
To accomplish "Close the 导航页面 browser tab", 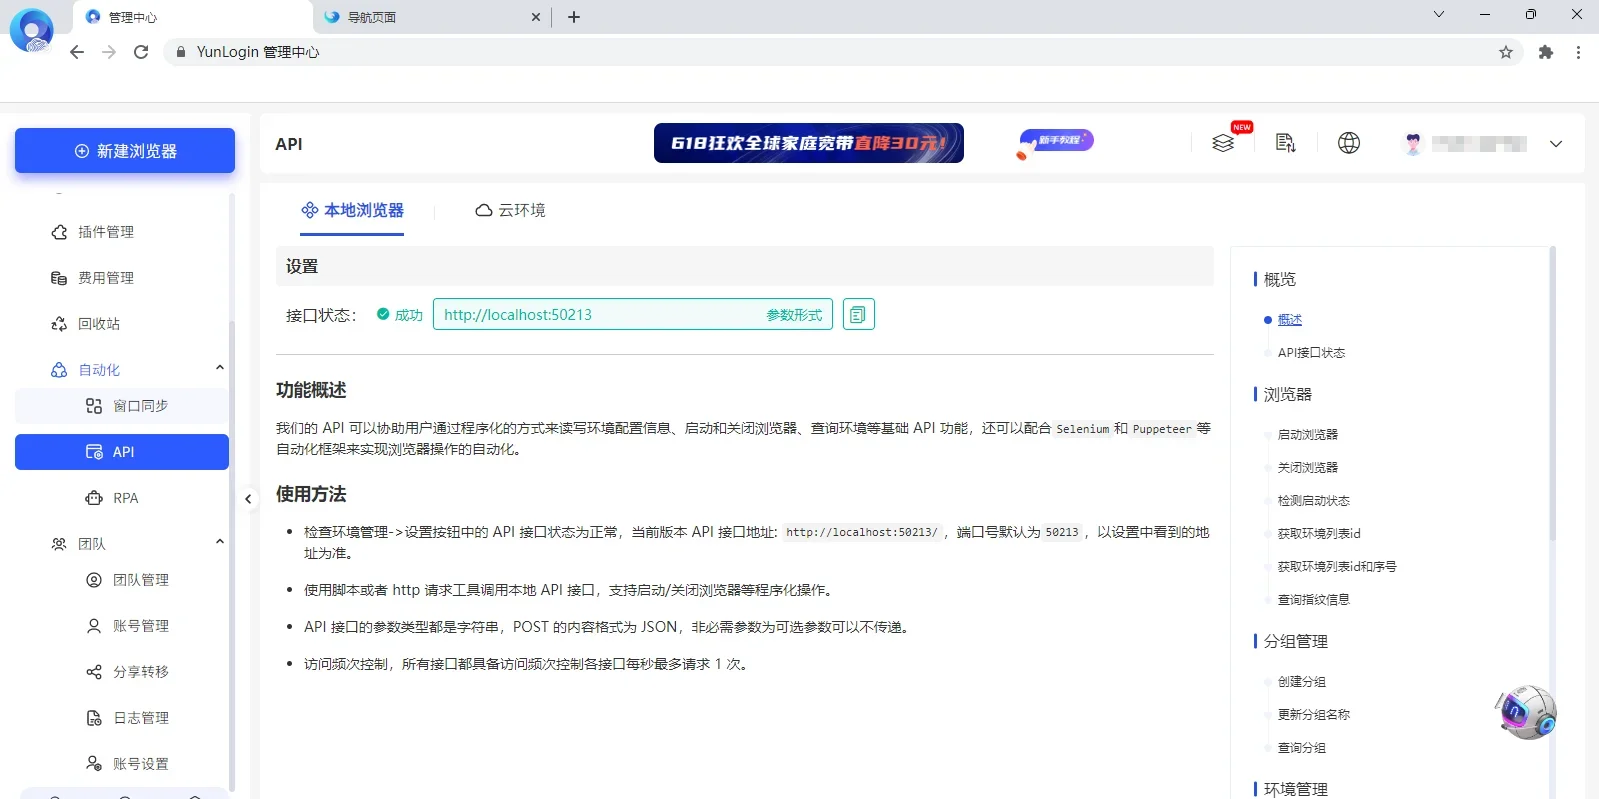I will point(536,17).
